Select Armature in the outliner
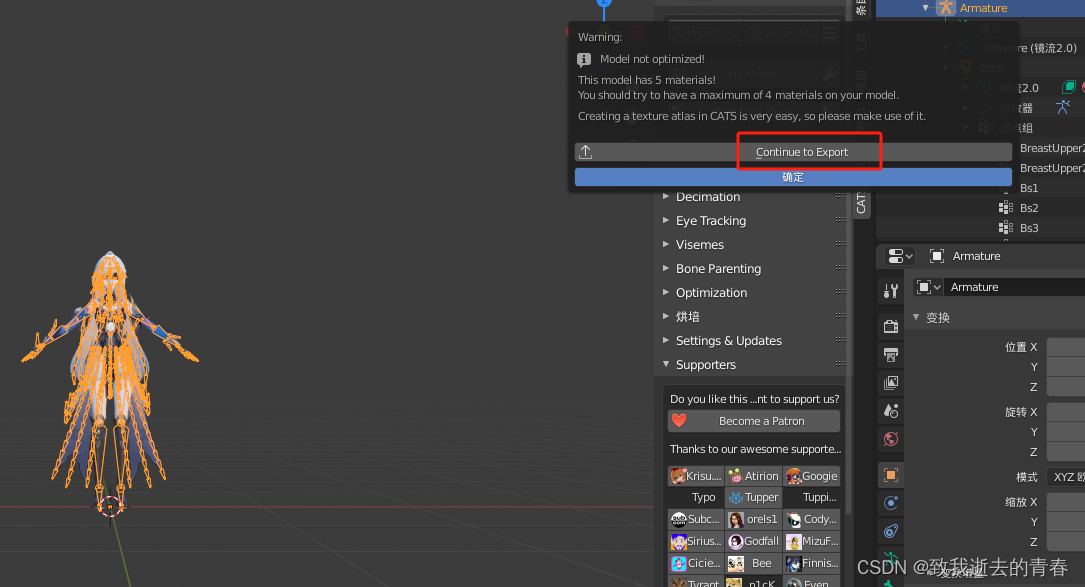This screenshot has height=587, width=1085. click(983, 8)
